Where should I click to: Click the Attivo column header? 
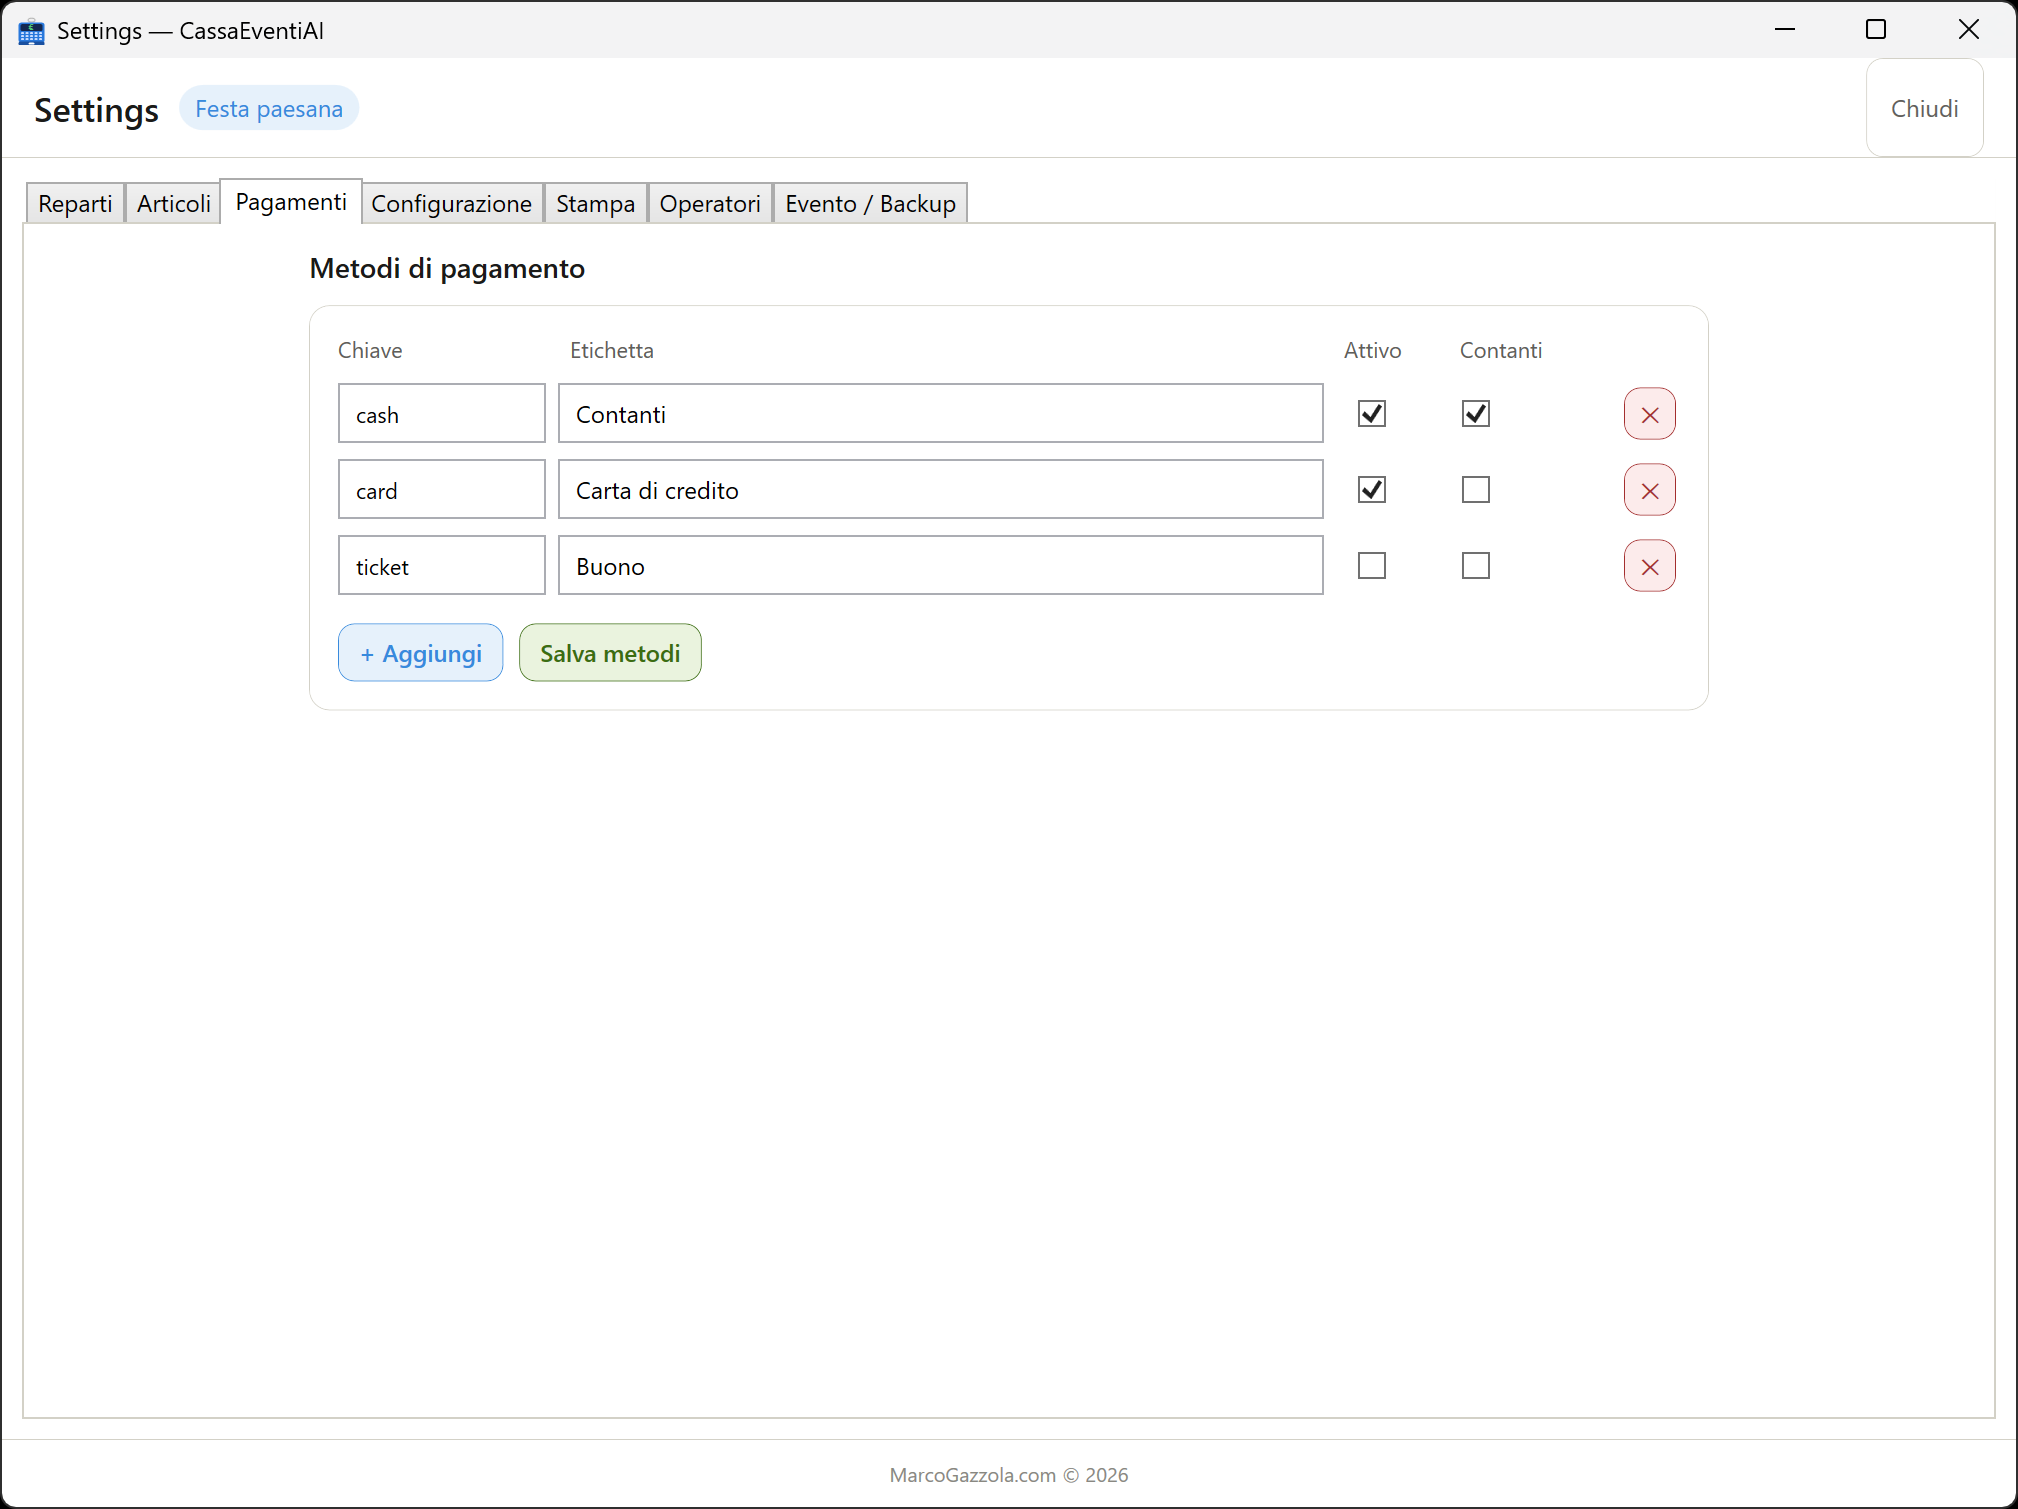(x=1372, y=350)
